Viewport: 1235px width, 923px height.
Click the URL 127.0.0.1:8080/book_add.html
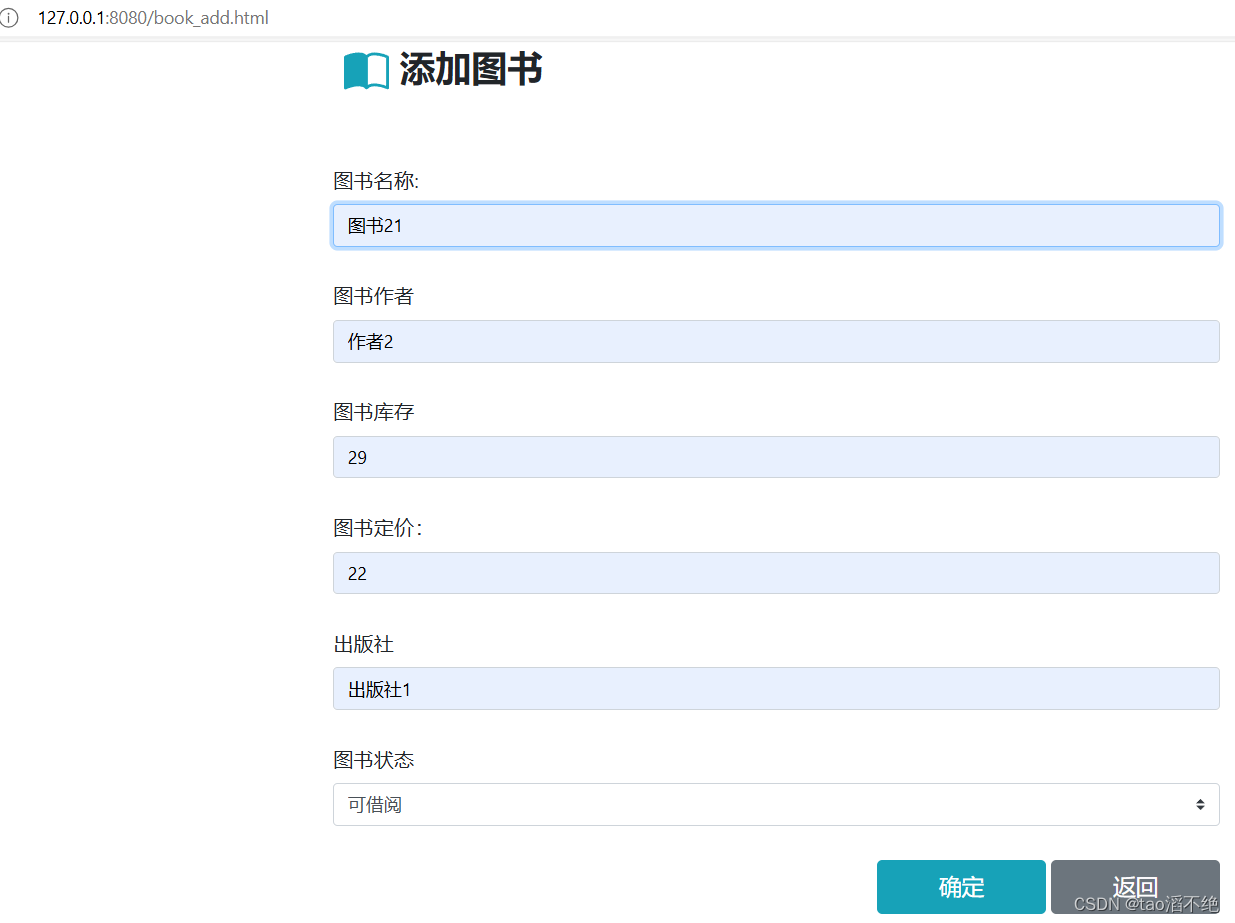153,18
